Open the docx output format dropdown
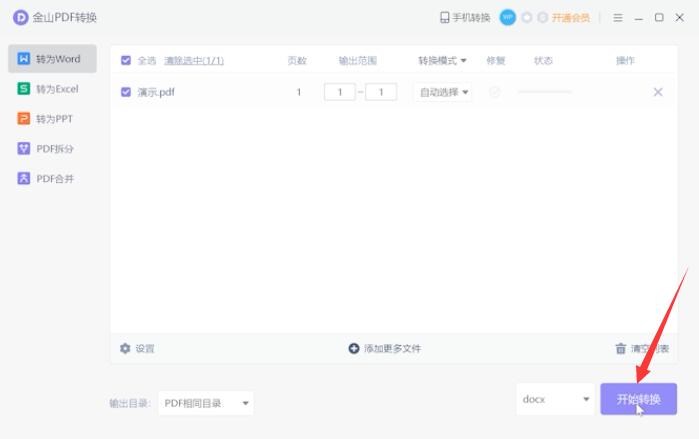 555,399
